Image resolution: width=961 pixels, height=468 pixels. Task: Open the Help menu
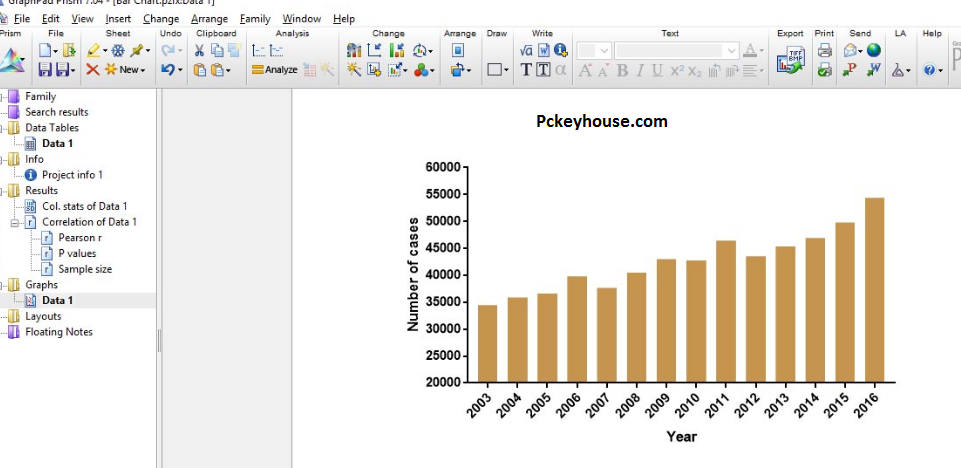(x=344, y=19)
